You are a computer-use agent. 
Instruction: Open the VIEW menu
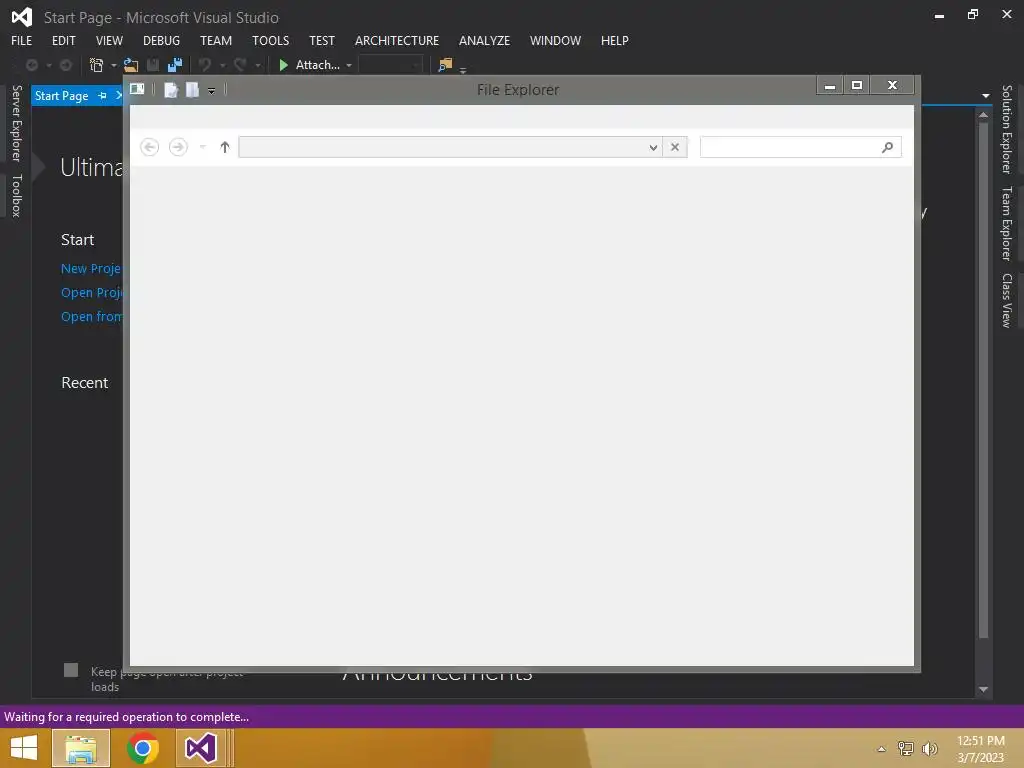109,40
